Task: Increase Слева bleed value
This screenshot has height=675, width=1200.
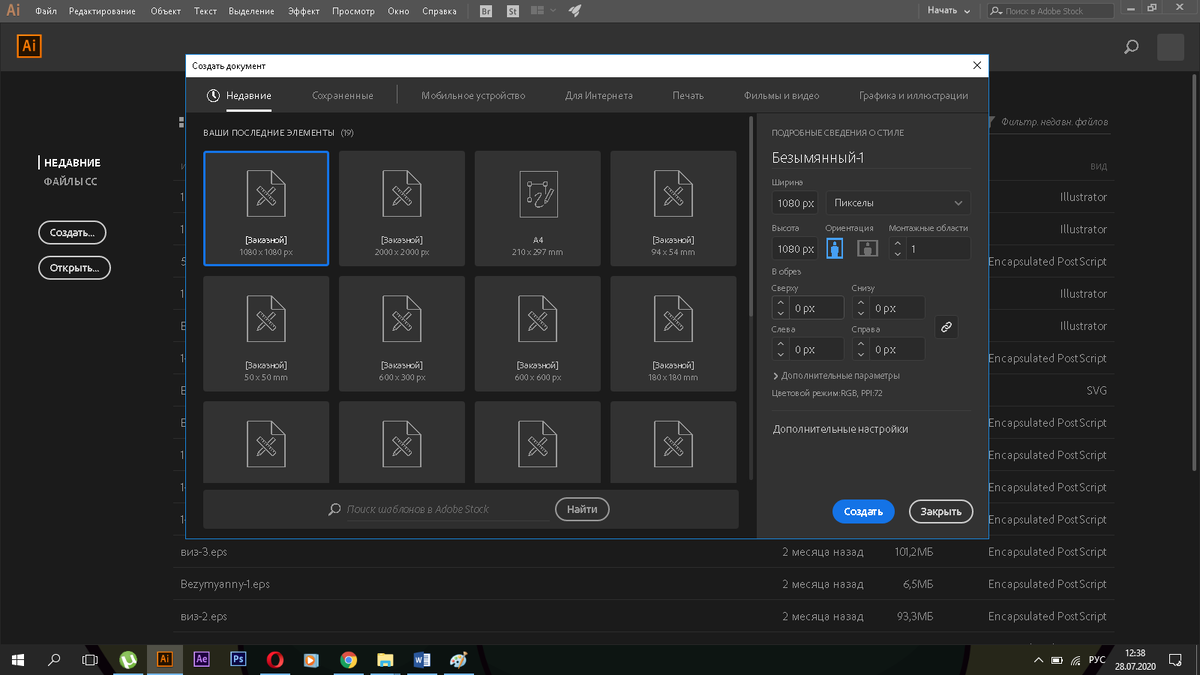Action: pos(781,344)
